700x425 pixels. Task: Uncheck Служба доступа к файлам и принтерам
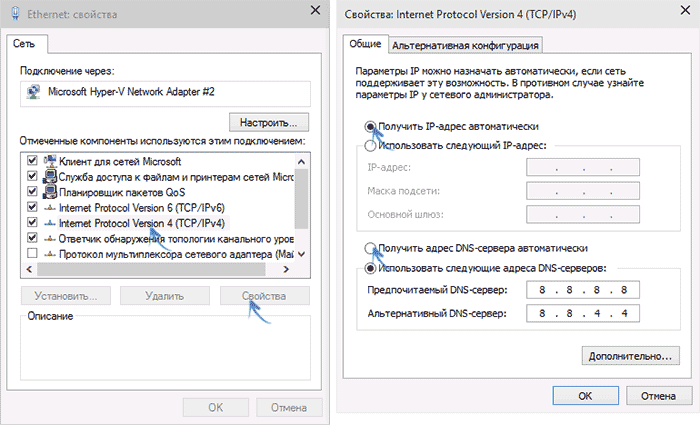click(32, 176)
